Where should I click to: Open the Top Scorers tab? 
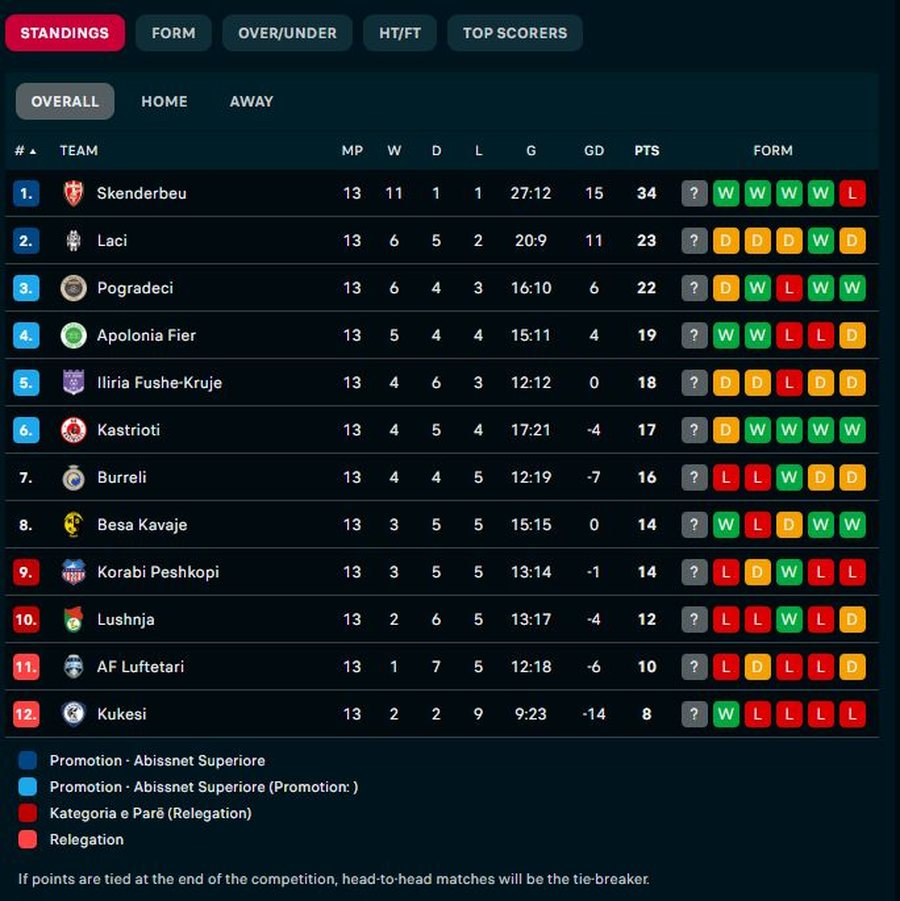[514, 33]
